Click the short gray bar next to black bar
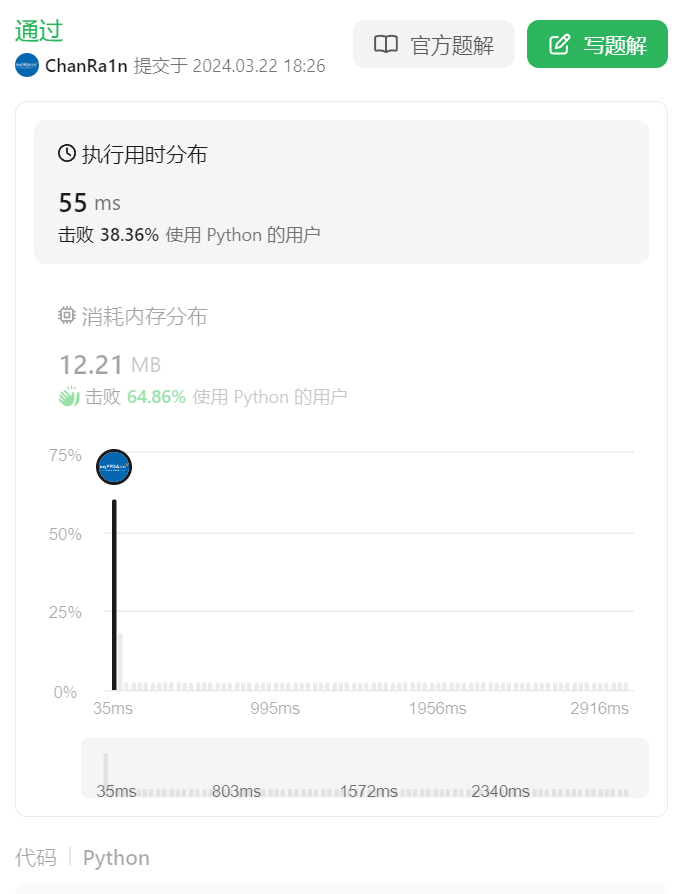 click(120, 661)
